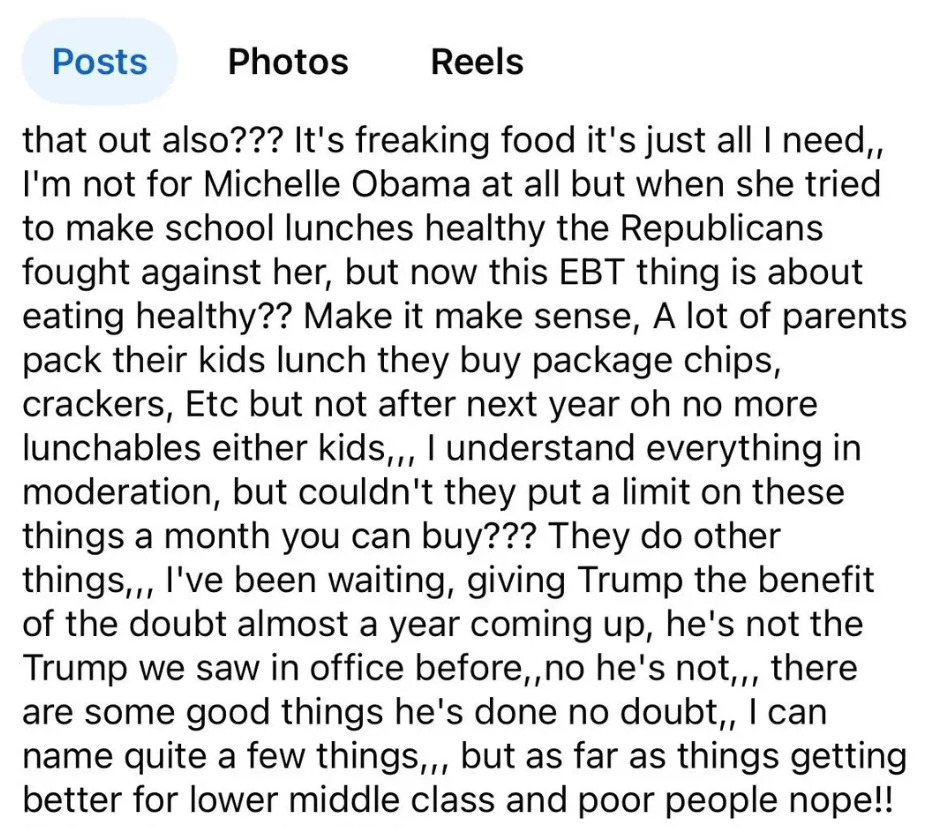Click the text mentioning Michelle Obama

[x=300, y=184]
